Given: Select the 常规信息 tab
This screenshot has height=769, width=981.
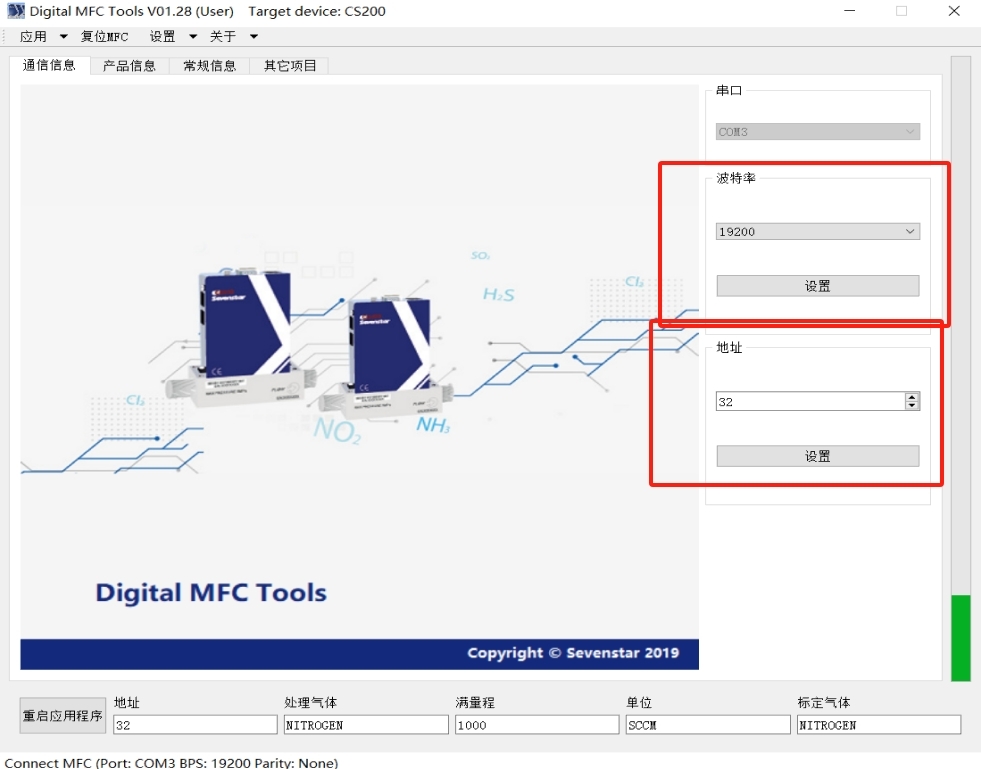Looking at the screenshot, I should (209, 66).
